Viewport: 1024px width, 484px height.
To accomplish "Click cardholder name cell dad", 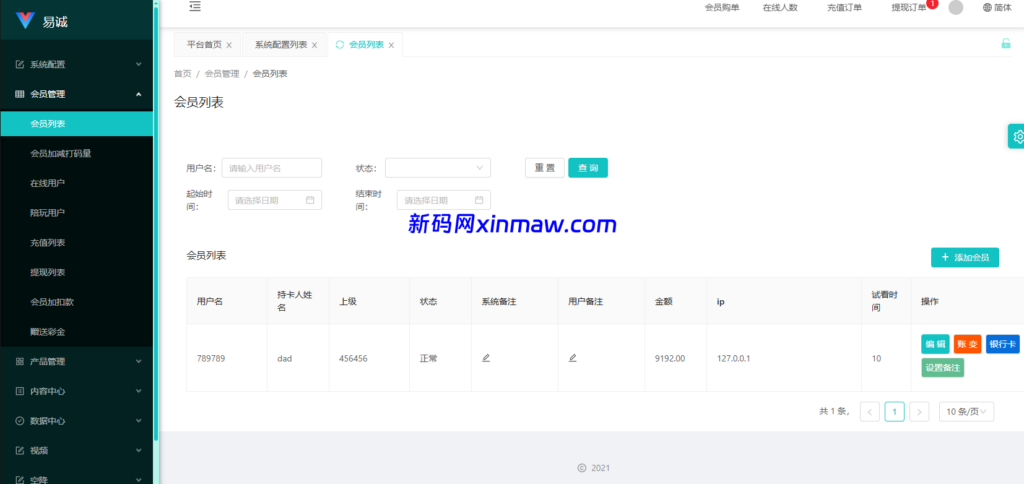I will click(284, 358).
